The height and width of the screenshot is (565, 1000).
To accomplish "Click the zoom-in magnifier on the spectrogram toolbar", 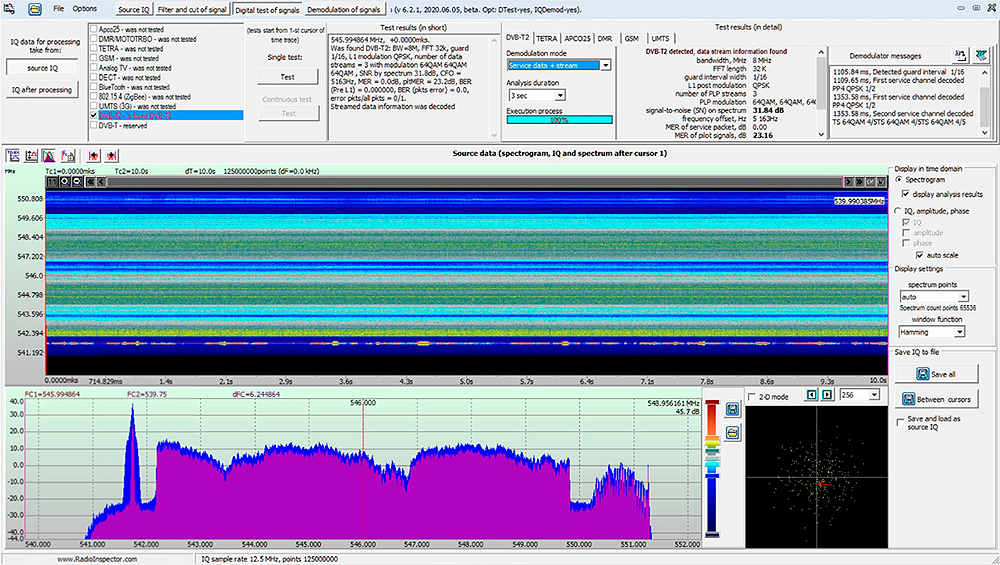I will click(65, 182).
